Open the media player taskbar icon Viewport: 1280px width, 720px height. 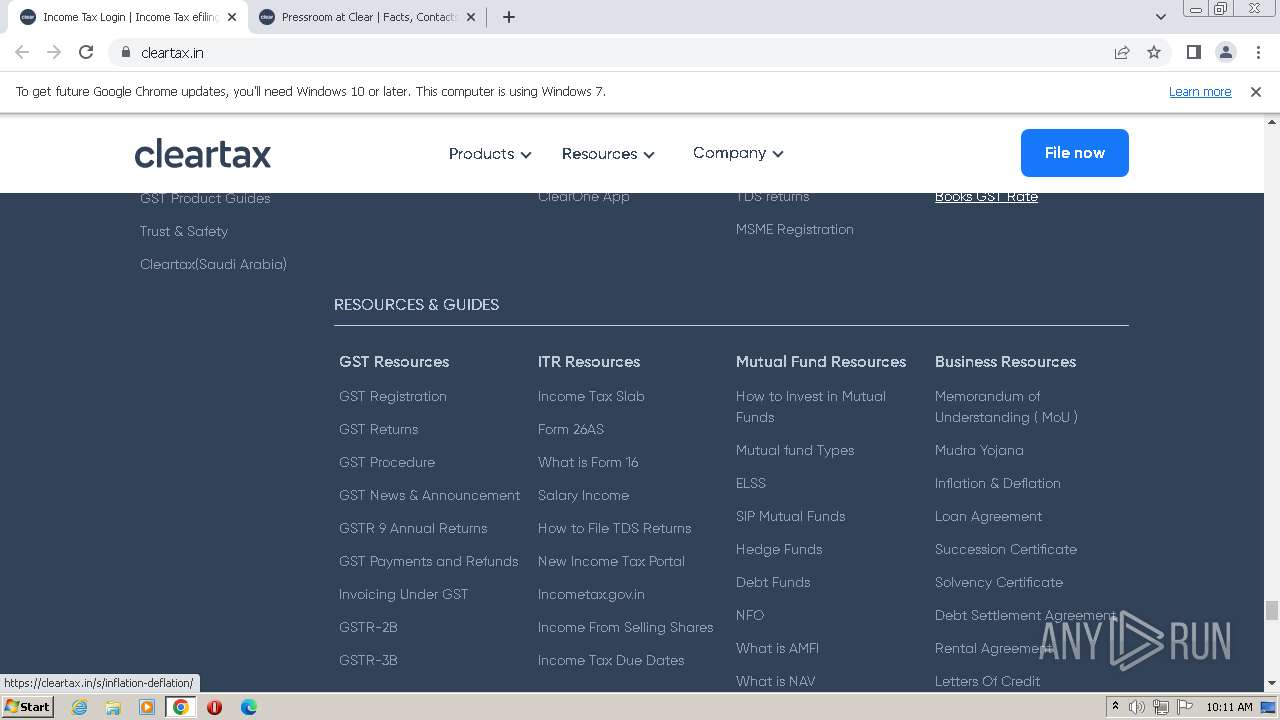[147, 707]
